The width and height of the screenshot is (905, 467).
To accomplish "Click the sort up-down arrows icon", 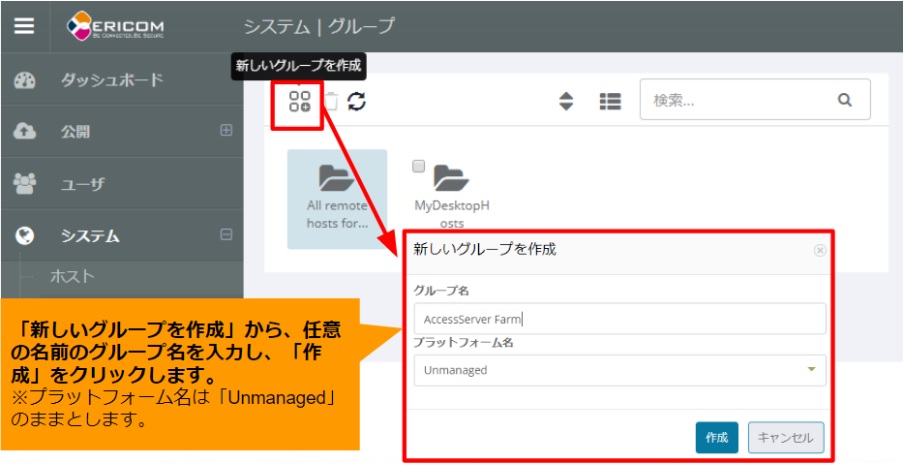I will [566, 101].
